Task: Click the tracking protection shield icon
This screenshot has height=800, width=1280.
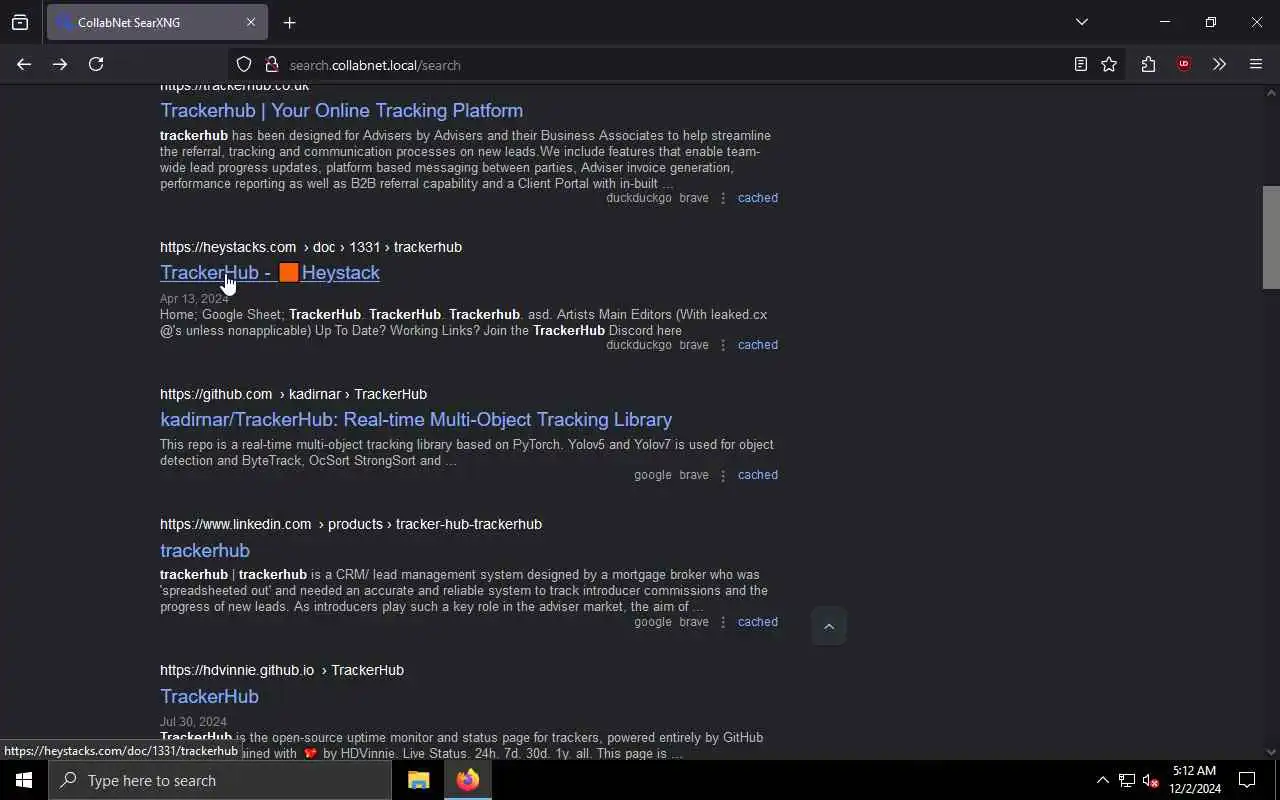Action: pos(244,65)
